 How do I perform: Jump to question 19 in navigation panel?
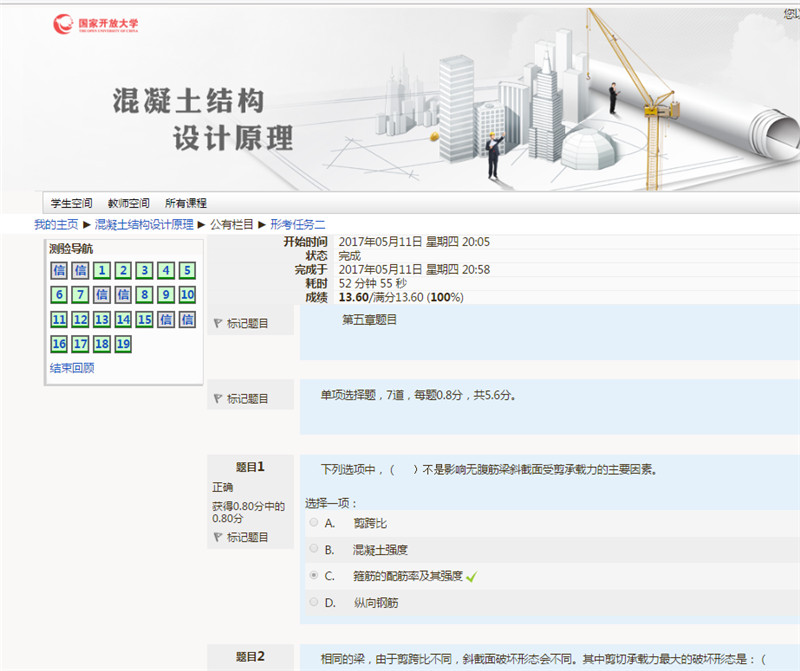click(x=123, y=344)
